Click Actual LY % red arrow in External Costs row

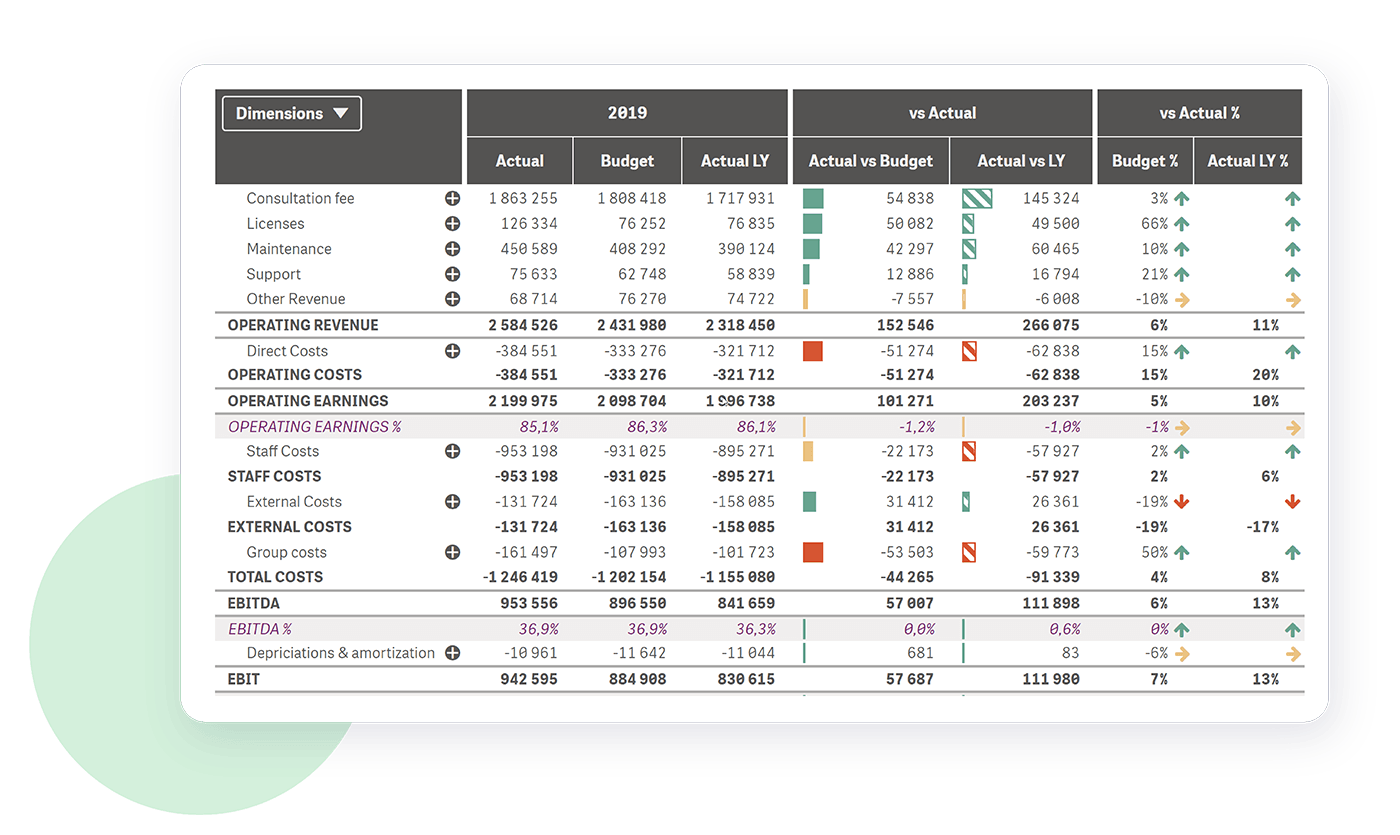click(x=1293, y=502)
